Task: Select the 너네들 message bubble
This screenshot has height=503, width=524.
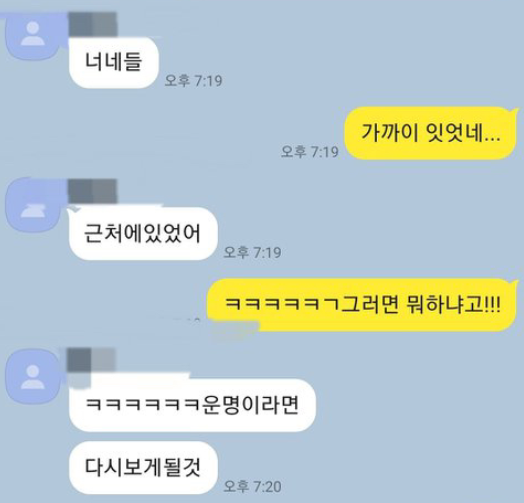Action: click(114, 62)
